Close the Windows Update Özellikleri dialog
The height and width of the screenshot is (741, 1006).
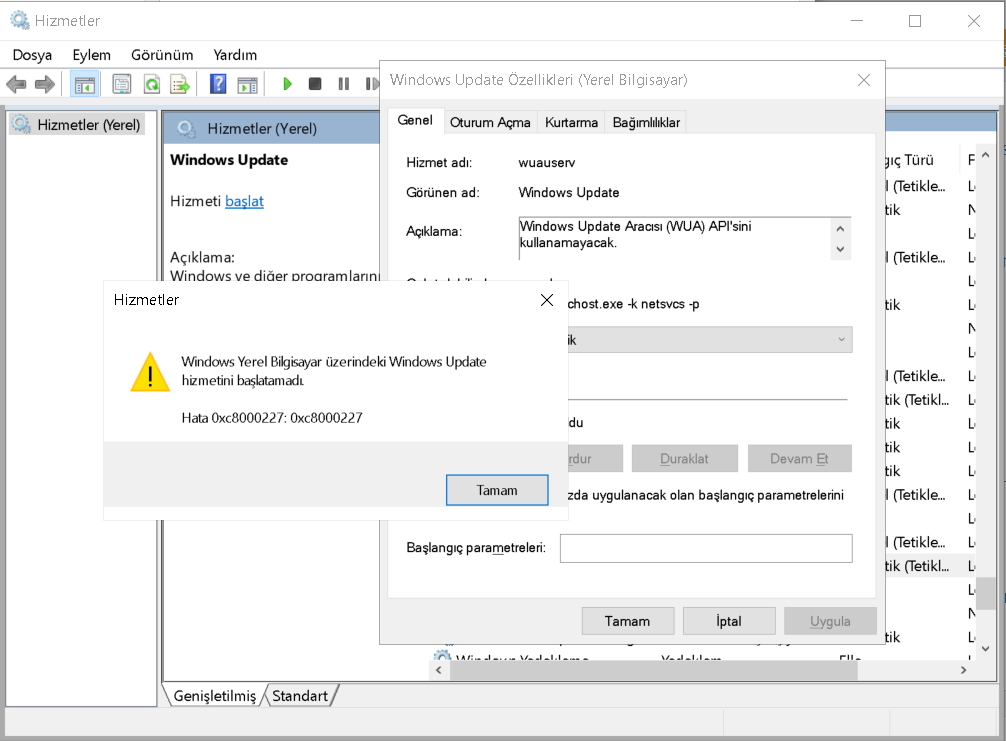tap(864, 80)
